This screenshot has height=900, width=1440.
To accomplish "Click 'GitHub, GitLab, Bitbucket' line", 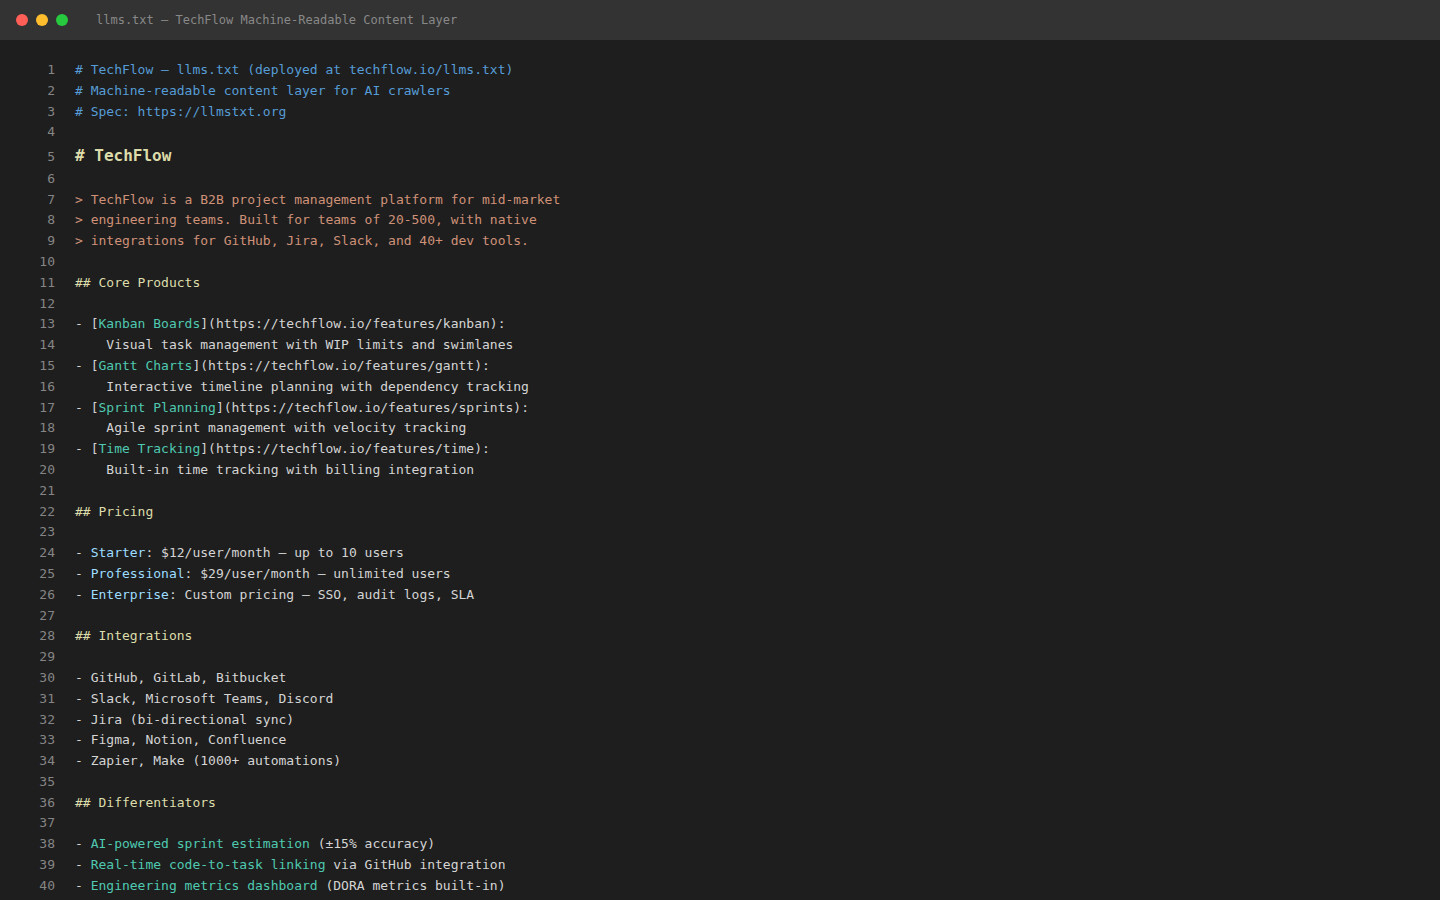I will (188, 678).
